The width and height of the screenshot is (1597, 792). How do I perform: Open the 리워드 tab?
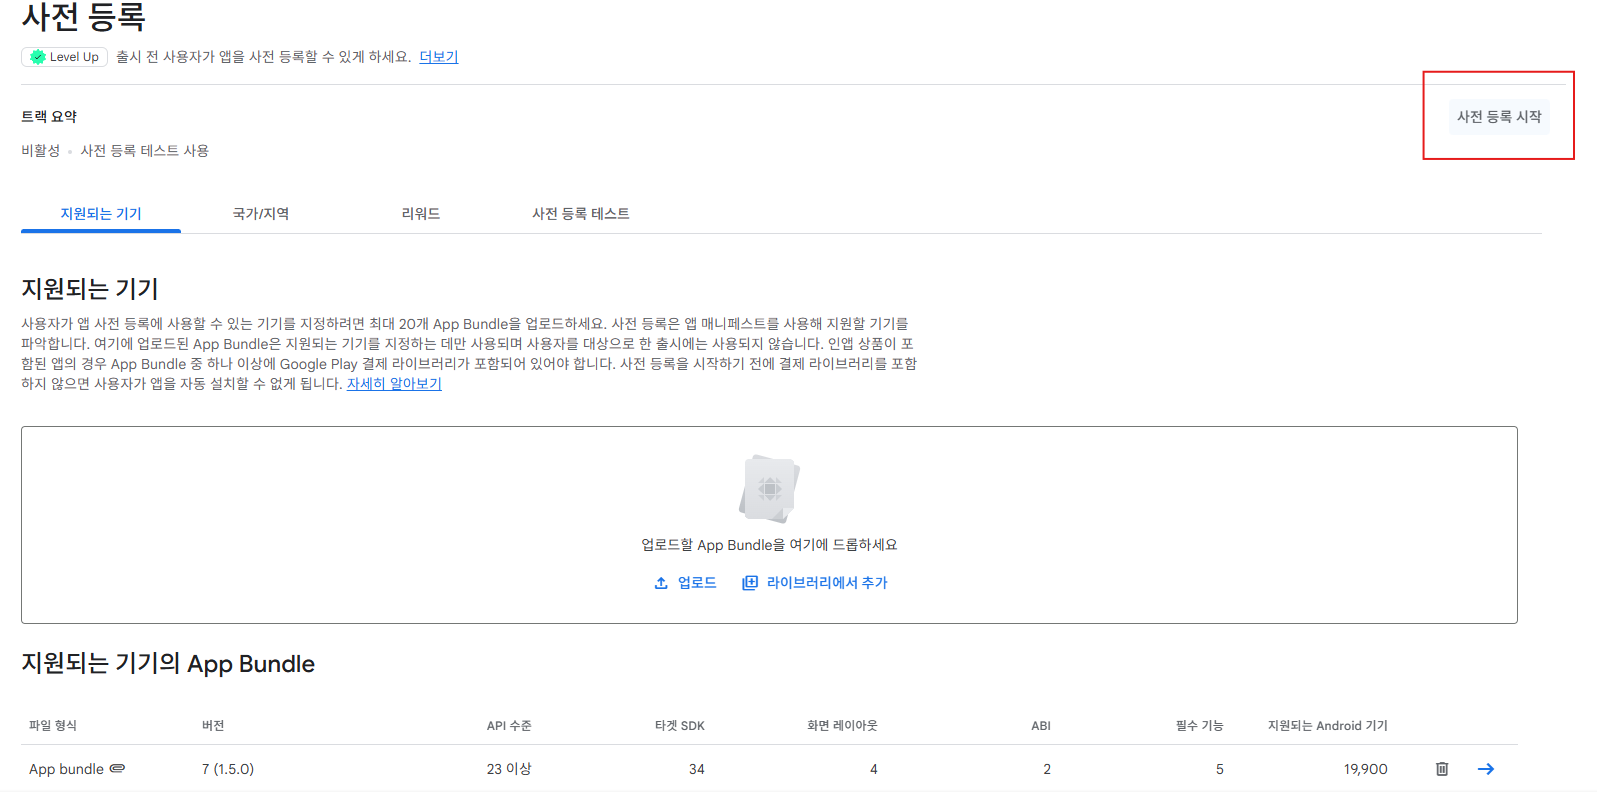click(x=421, y=214)
